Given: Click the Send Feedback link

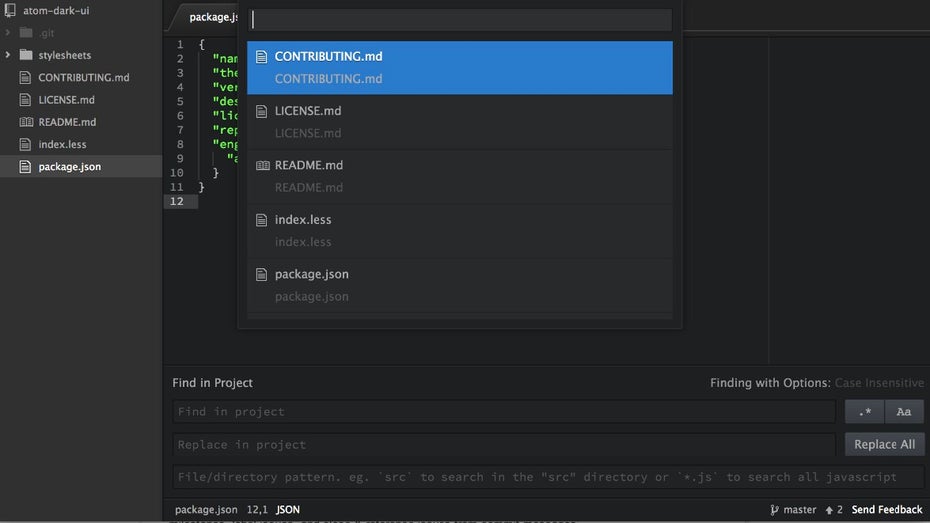Looking at the screenshot, I should [887, 510].
